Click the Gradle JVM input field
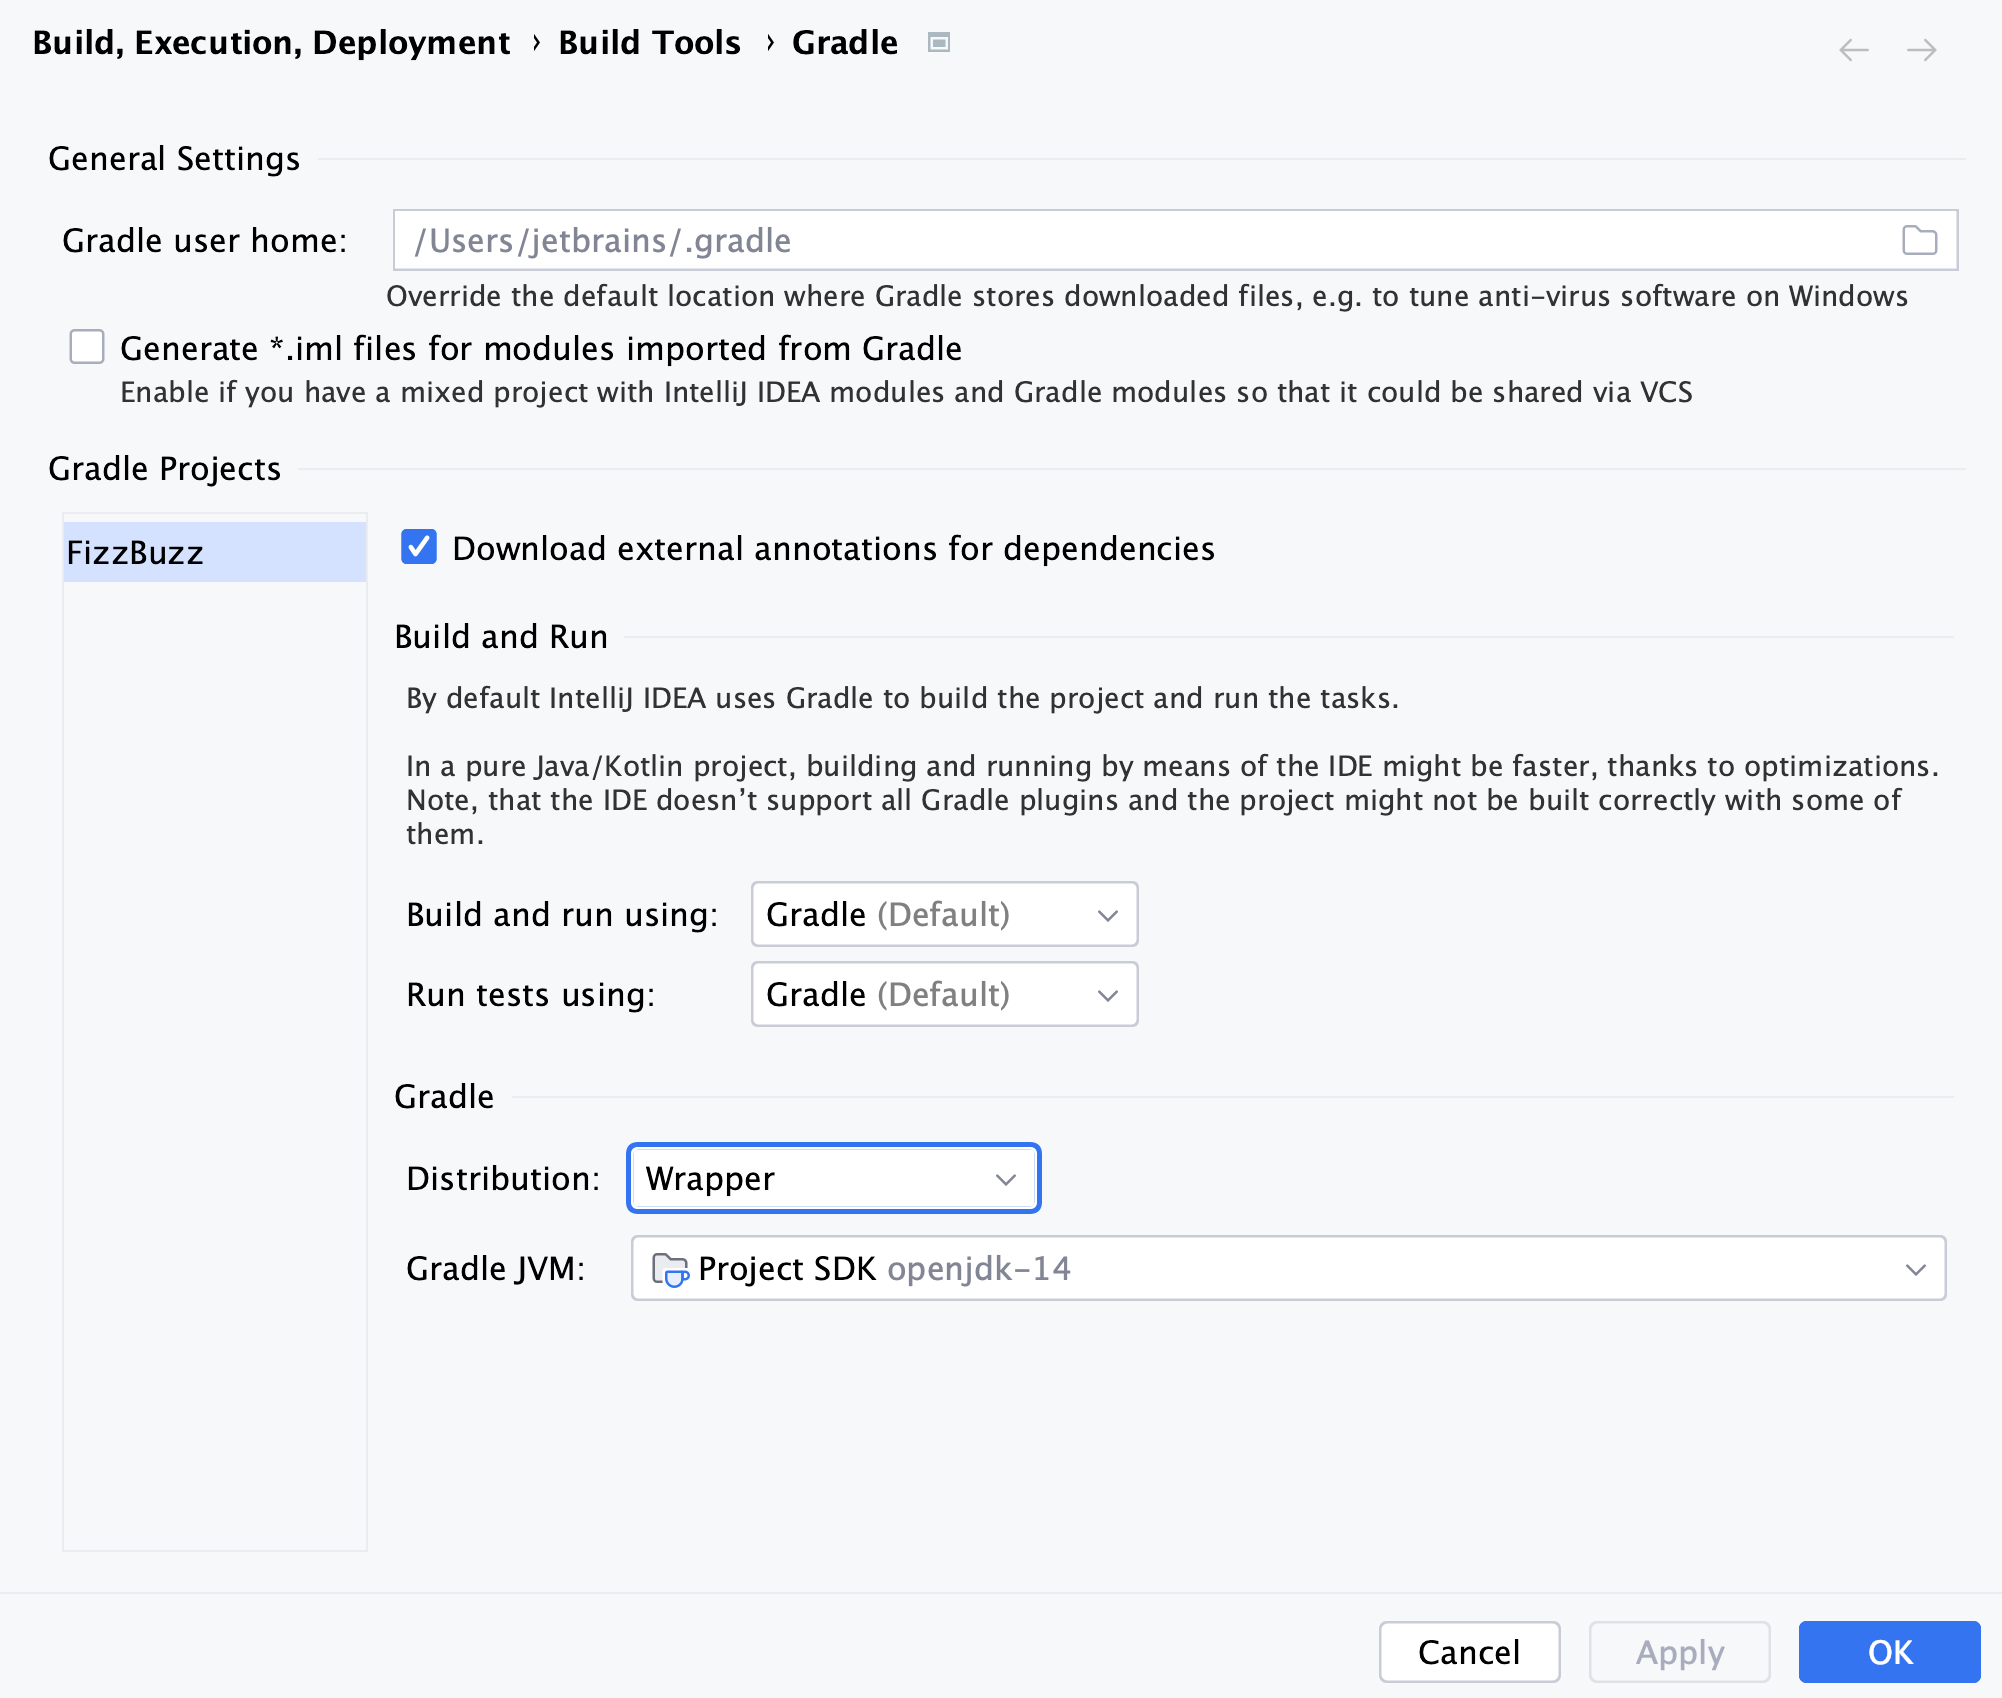The height and width of the screenshot is (1698, 2002). (x=1285, y=1267)
